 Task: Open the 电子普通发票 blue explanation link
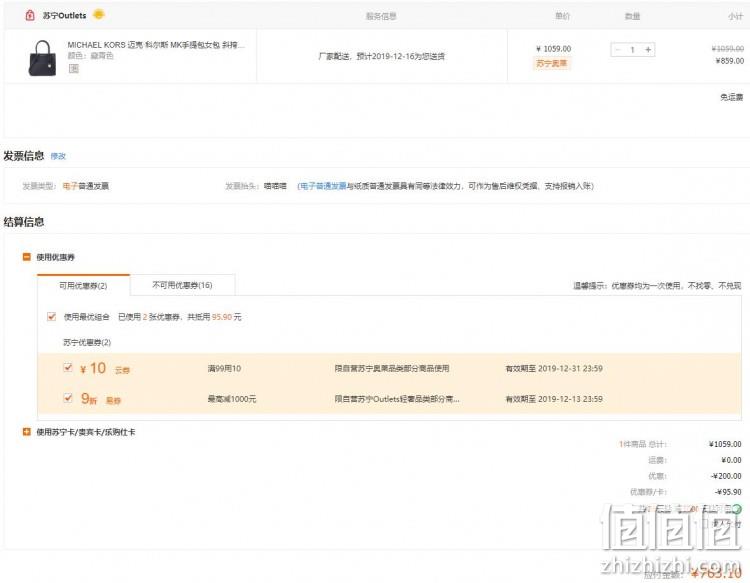coord(323,186)
